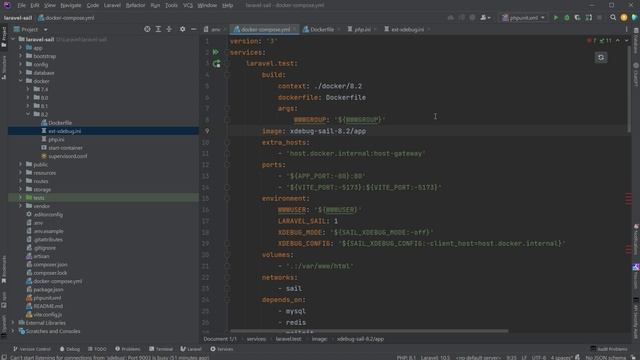Open Debug tool window
Viewport: 640px width, 360px height.
pyautogui.click(x=70, y=349)
